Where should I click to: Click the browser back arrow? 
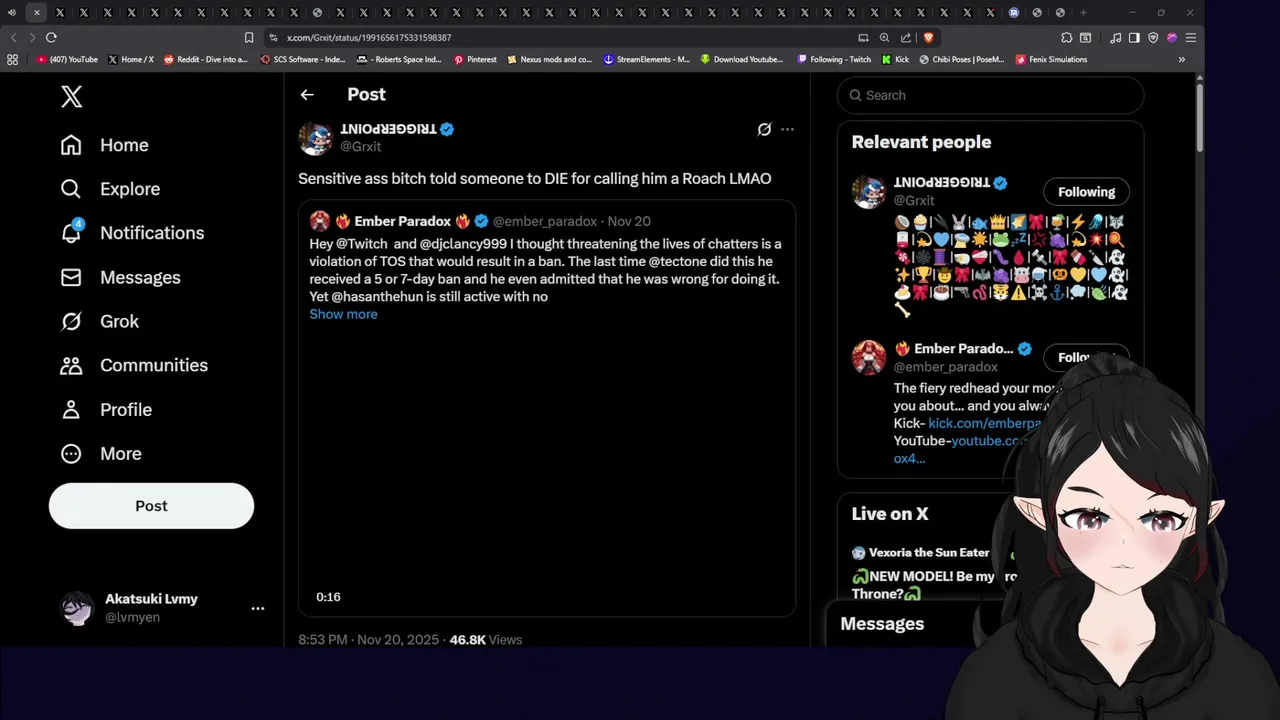tap(13, 37)
